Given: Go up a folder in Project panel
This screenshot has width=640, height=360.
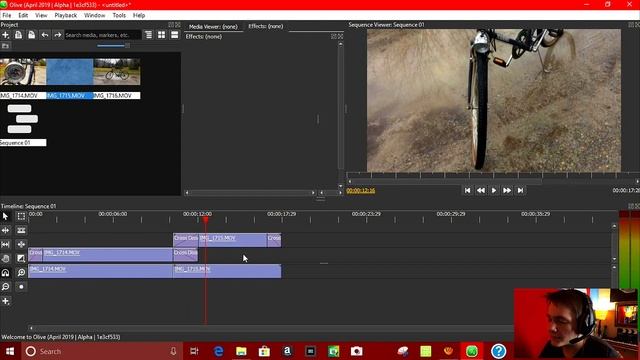Looking at the screenshot, I should pyautogui.click(x=5, y=46).
